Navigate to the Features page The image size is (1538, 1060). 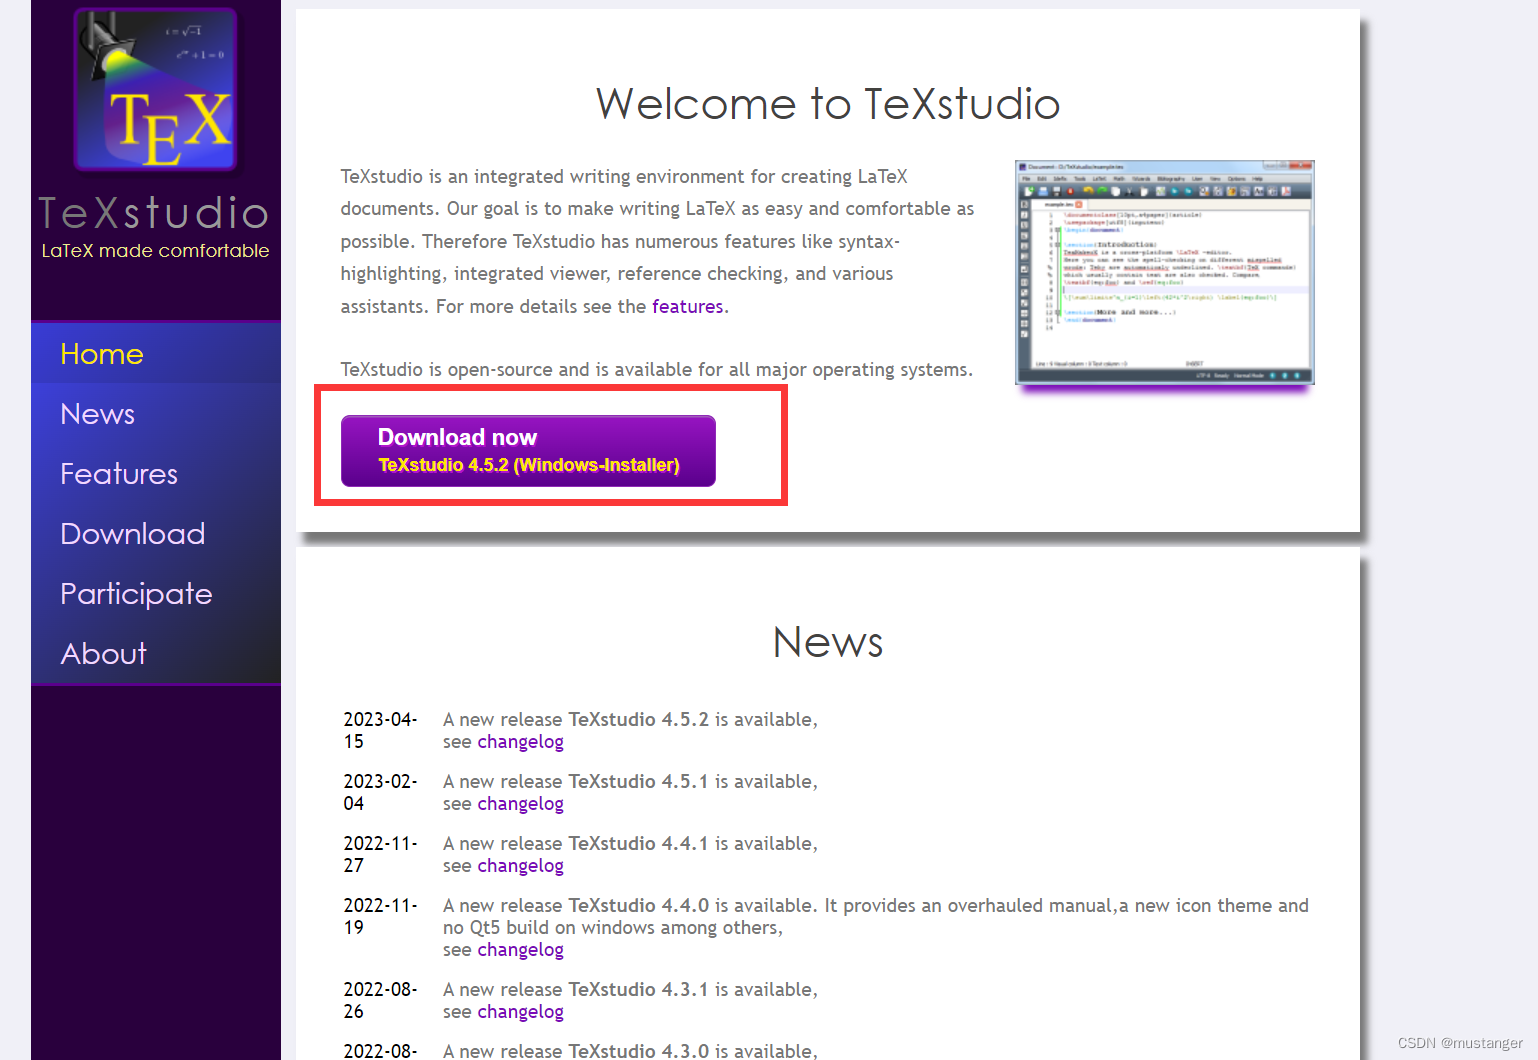tap(119, 474)
